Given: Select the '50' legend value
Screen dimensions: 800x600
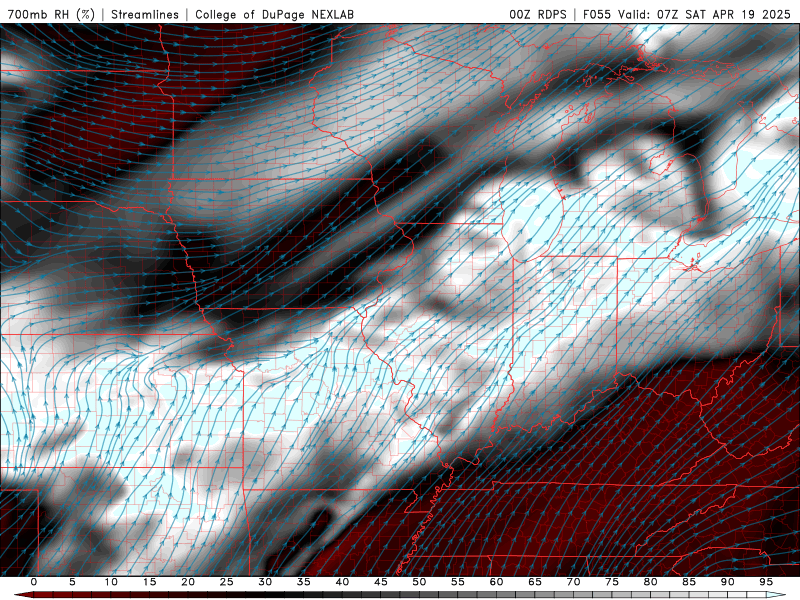Looking at the screenshot, I should click(x=419, y=582).
